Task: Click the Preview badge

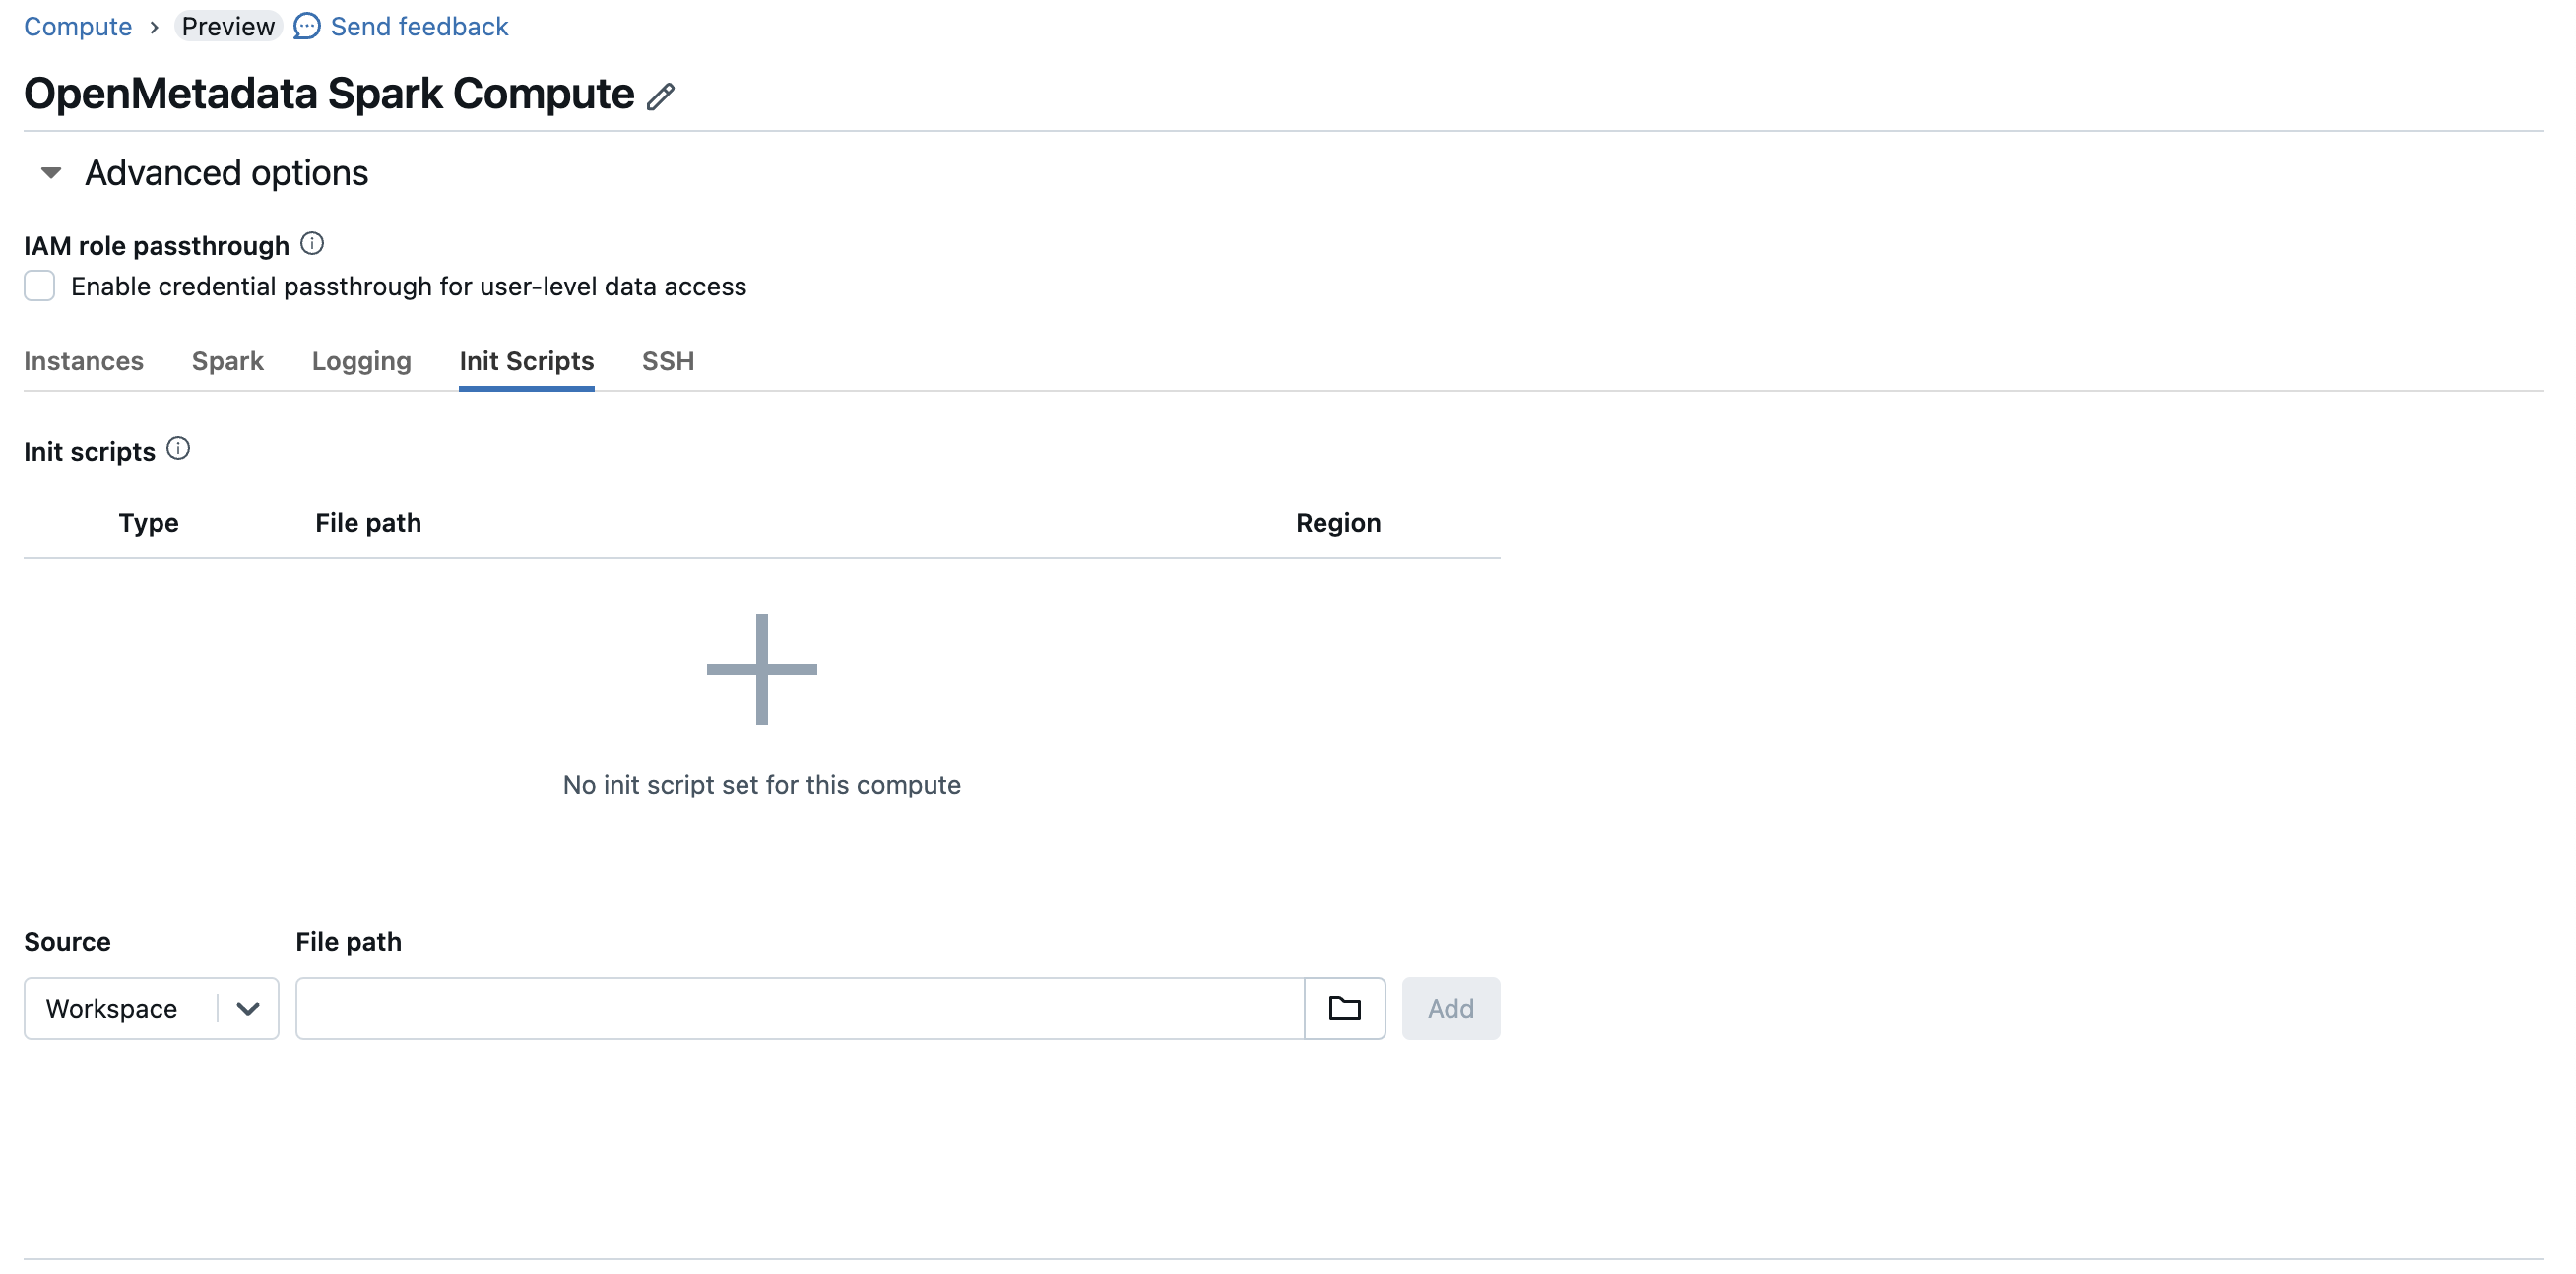Action: tap(228, 26)
